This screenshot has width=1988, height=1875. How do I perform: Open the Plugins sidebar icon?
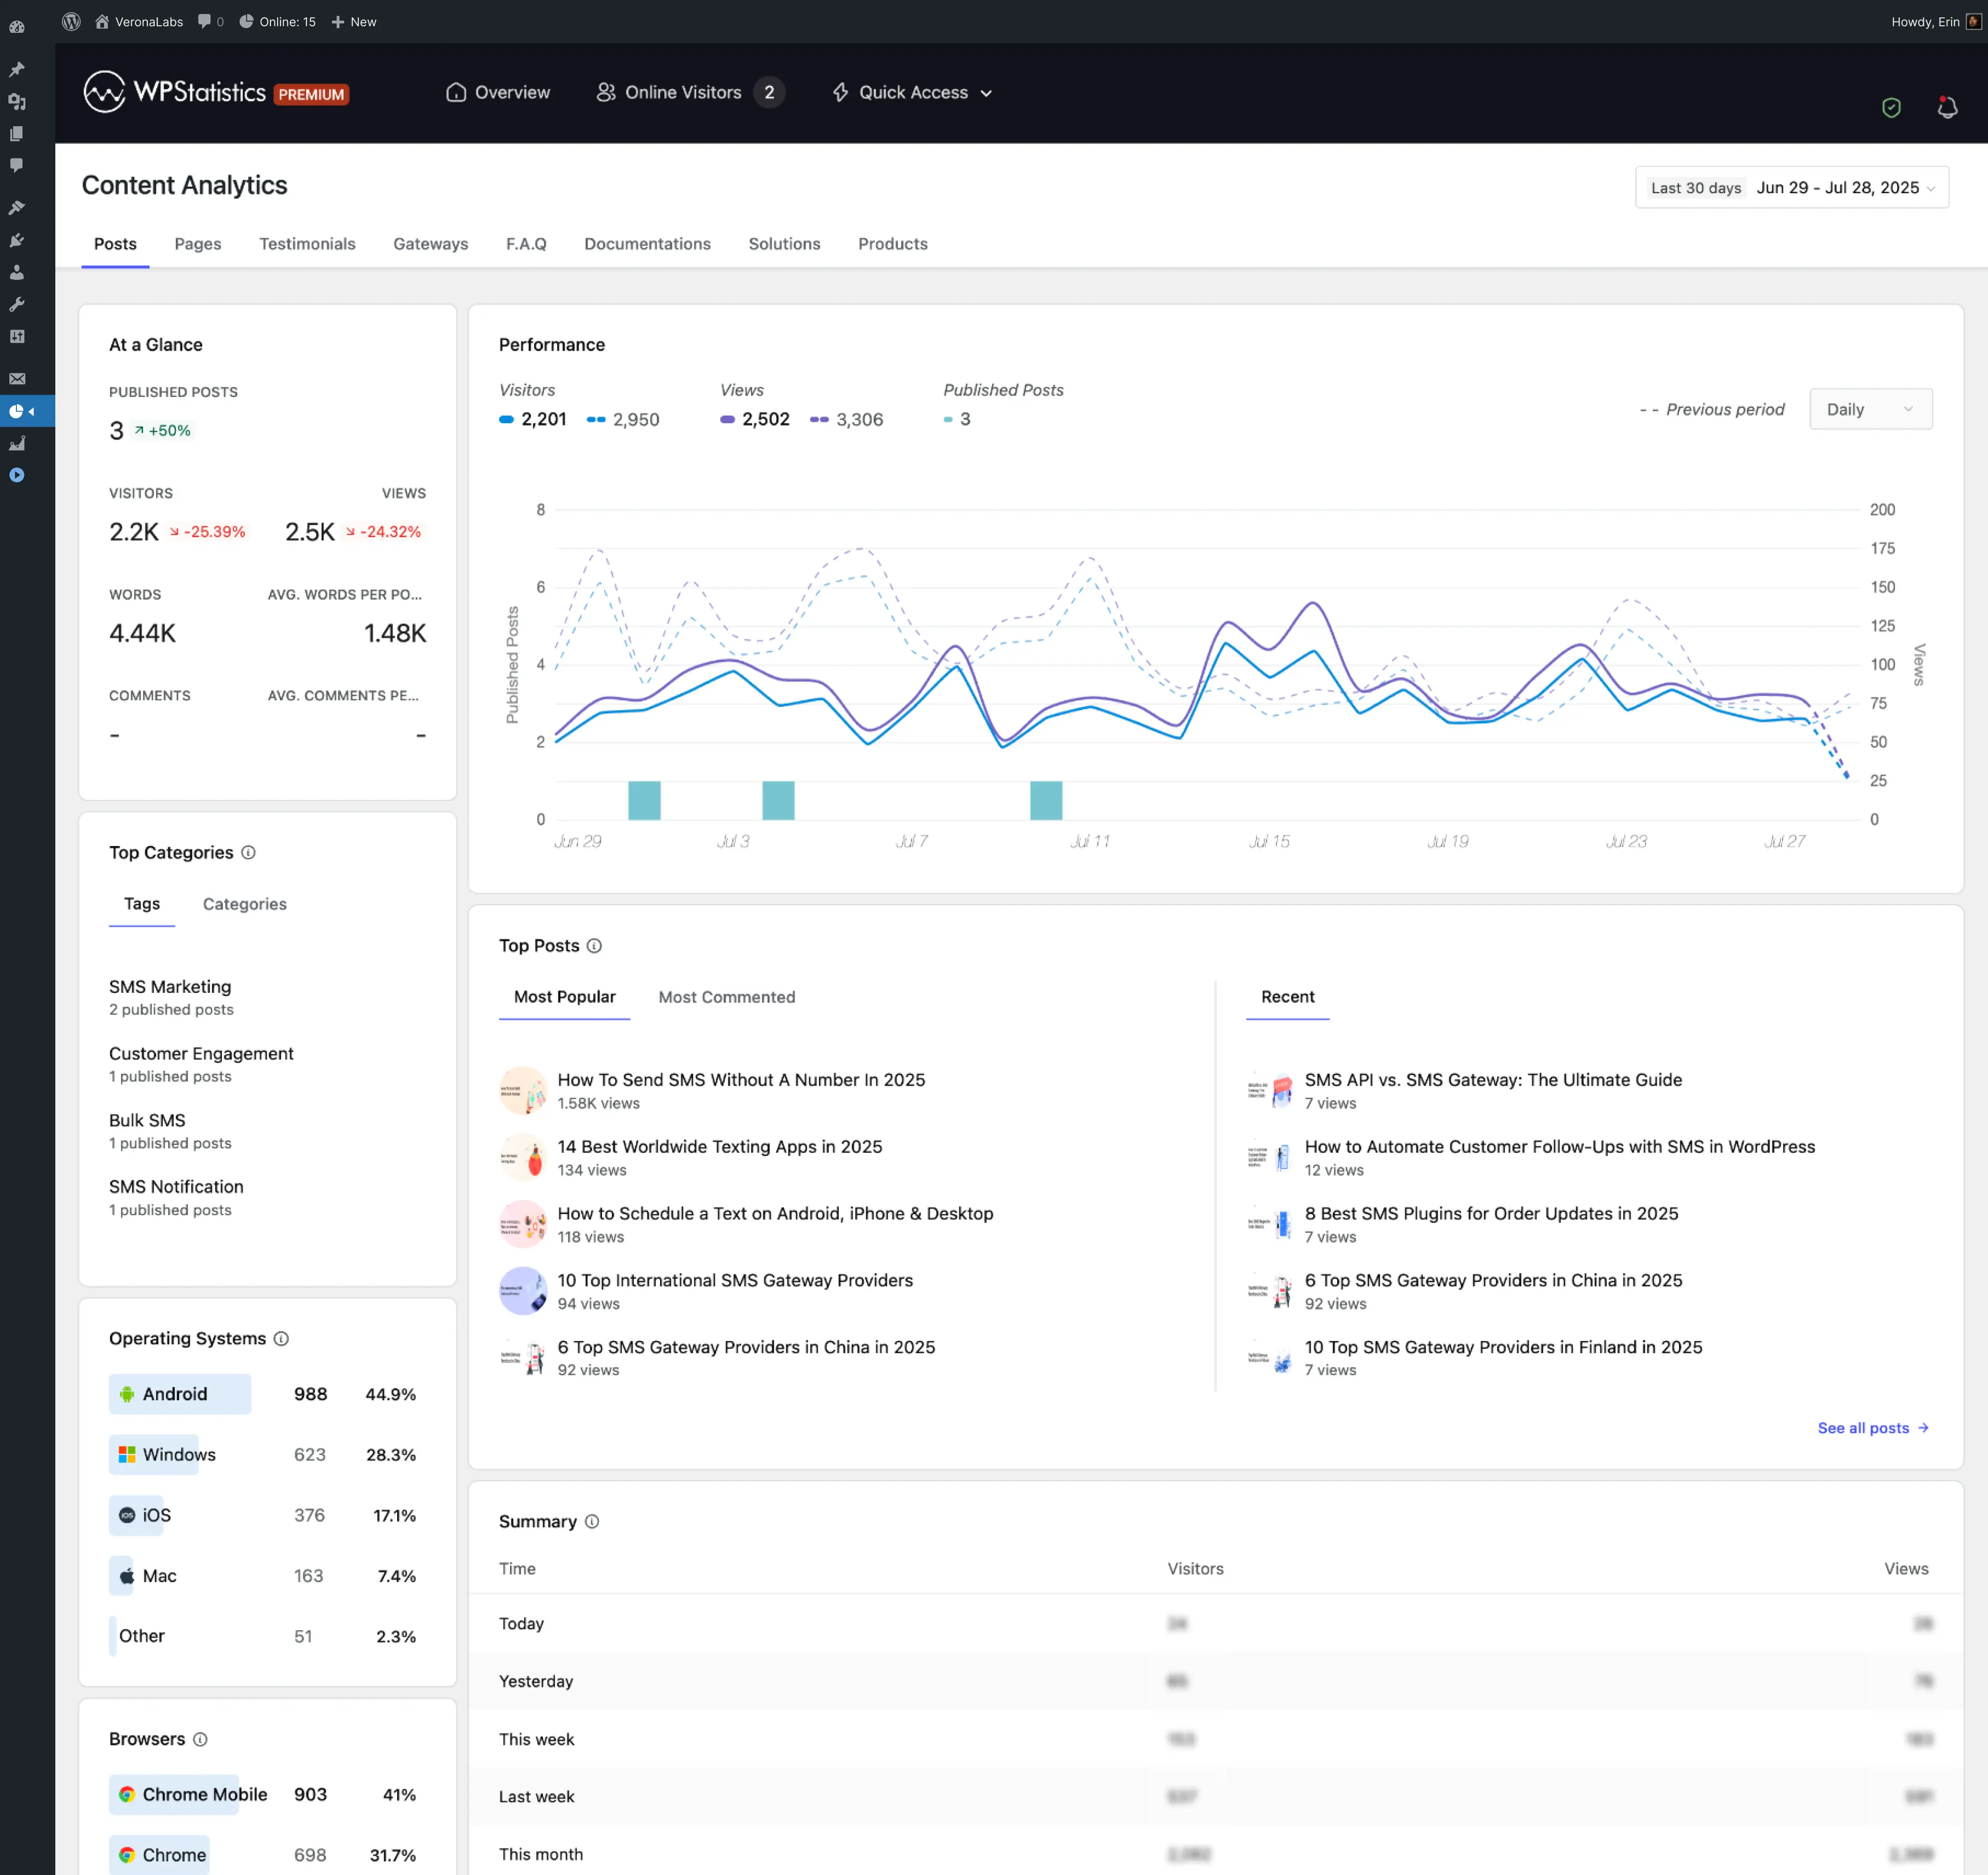click(16, 240)
